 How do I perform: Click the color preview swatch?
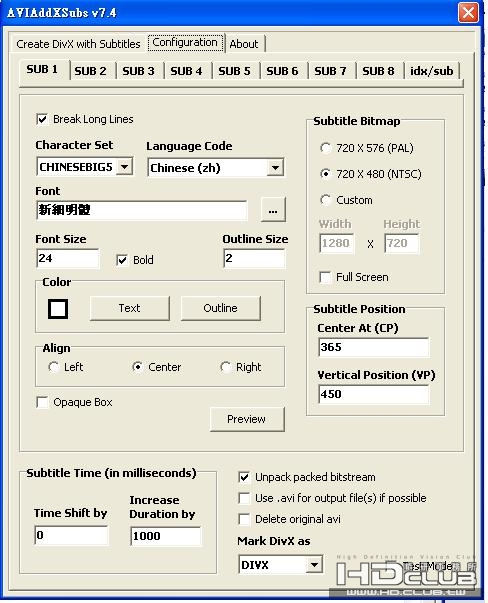click(58, 309)
